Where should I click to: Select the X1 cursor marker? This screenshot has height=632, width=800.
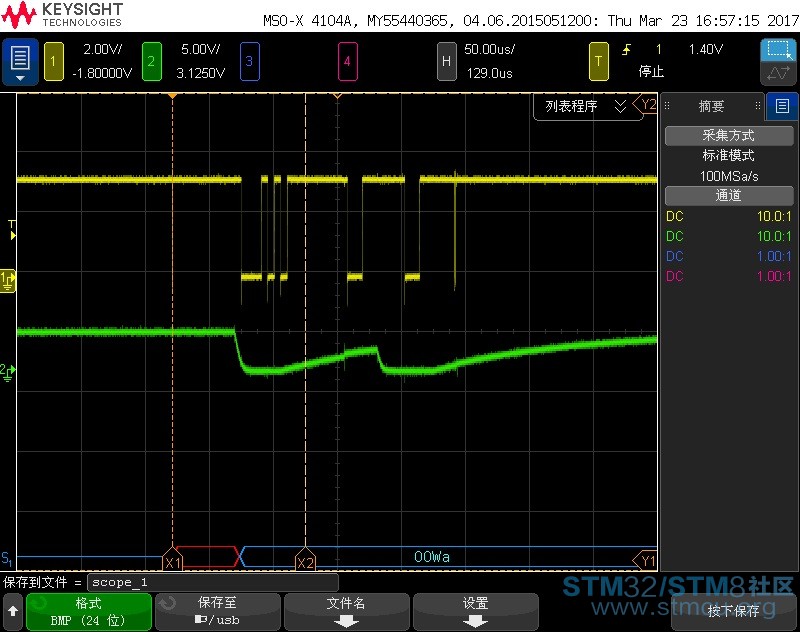[172, 559]
